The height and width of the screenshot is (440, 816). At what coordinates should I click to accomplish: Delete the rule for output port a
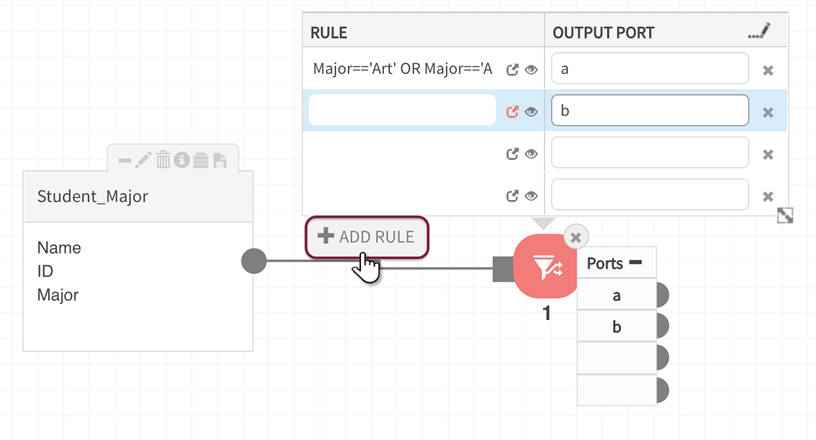(x=768, y=71)
